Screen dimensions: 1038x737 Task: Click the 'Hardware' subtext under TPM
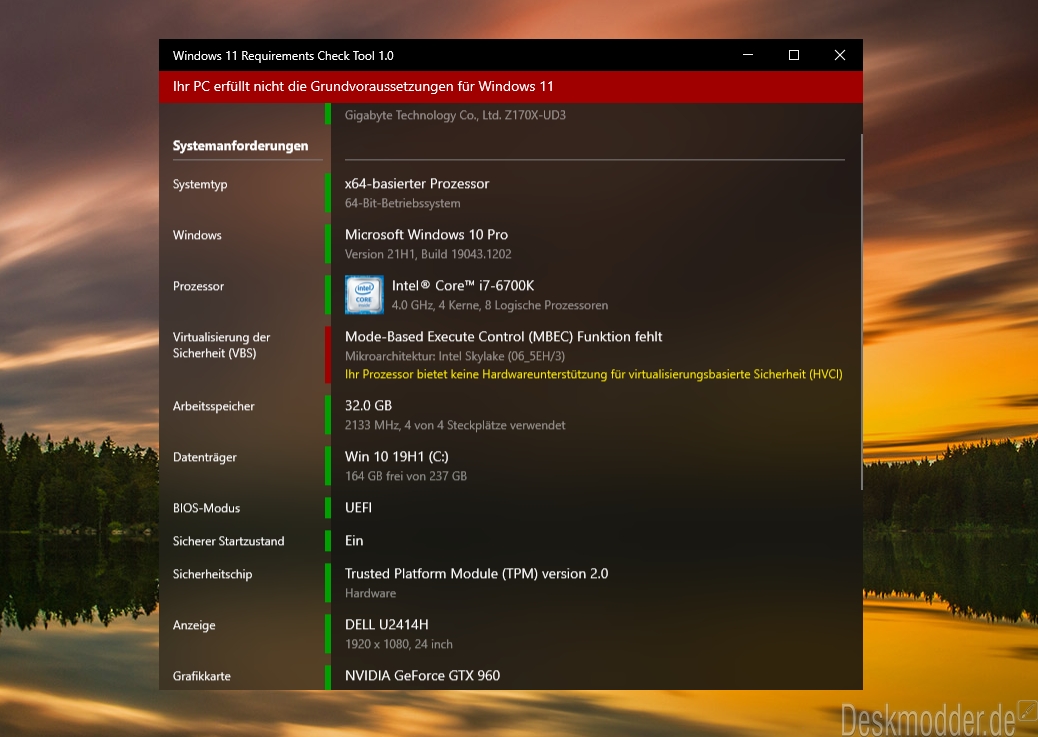(370, 593)
